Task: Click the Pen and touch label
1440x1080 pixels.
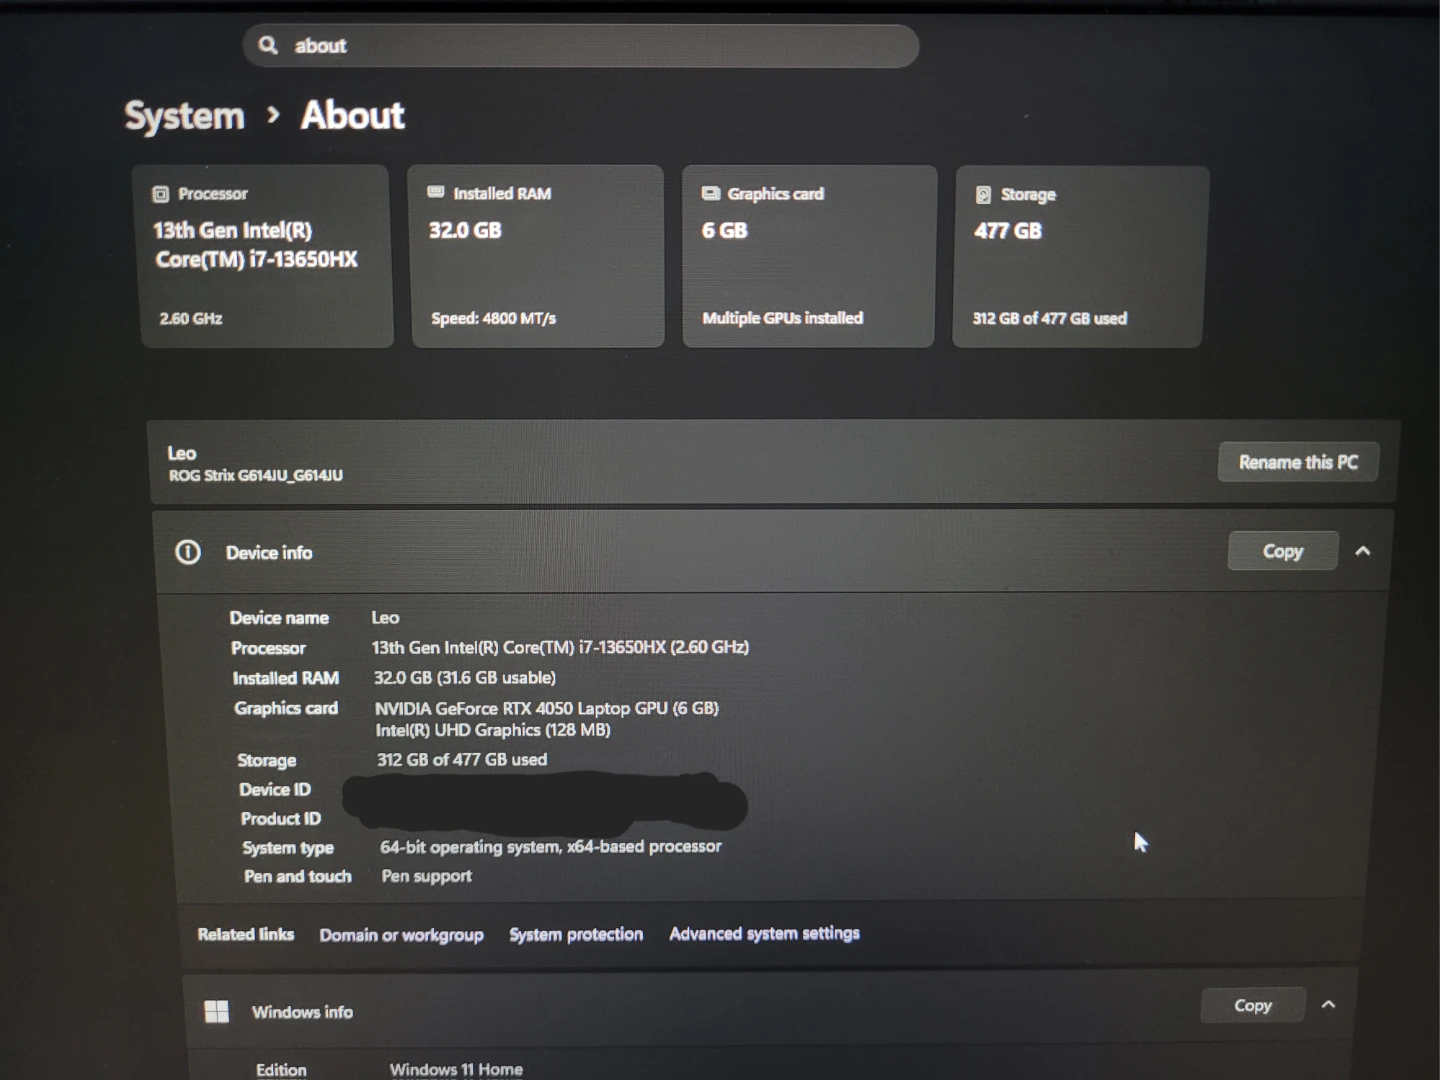Action: pyautogui.click(x=298, y=876)
